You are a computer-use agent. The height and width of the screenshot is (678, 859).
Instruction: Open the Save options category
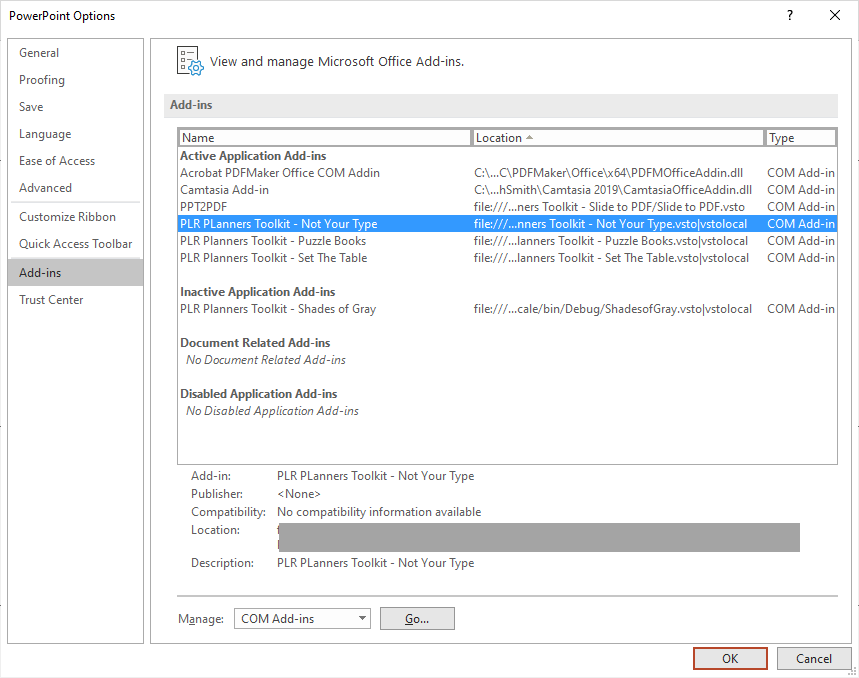(31, 107)
